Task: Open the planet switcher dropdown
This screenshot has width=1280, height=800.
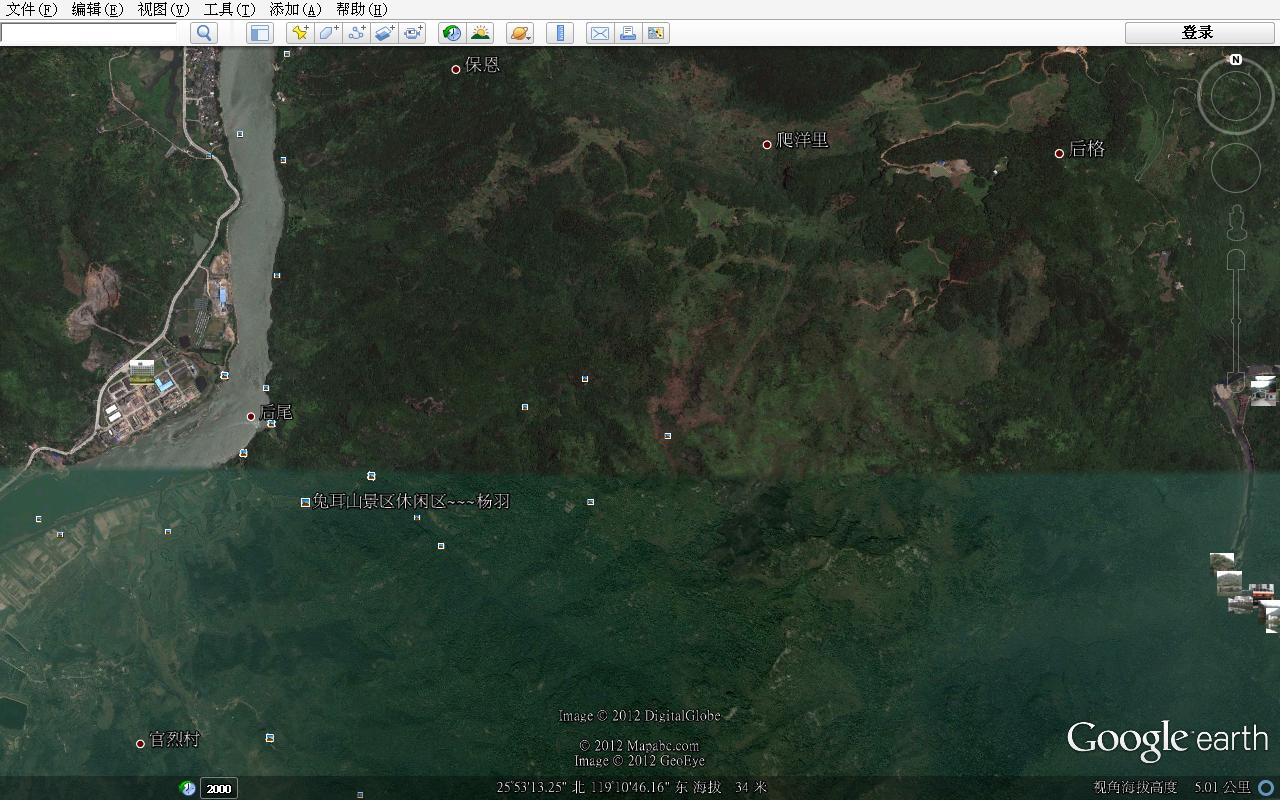Action: pyautogui.click(x=520, y=33)
